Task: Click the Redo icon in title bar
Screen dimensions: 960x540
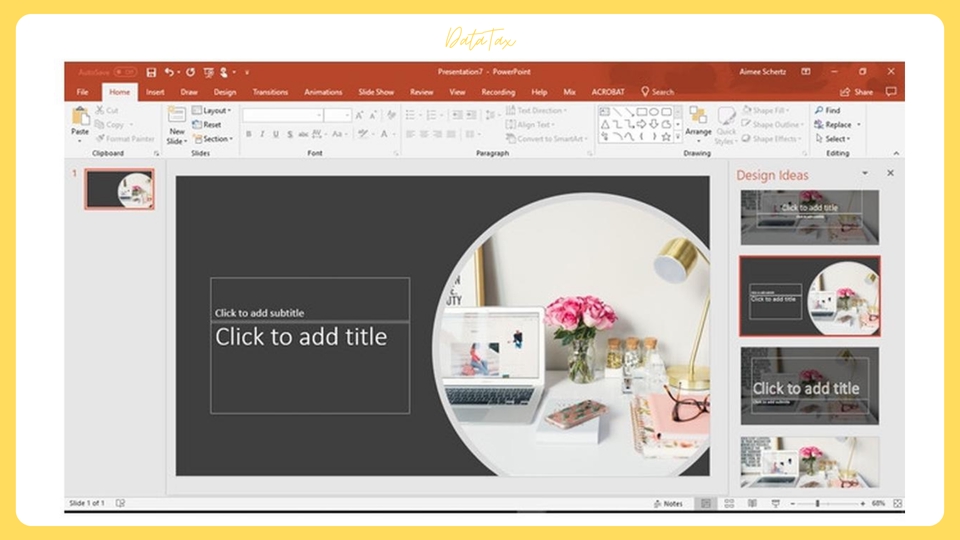Action: click(190, 72)
